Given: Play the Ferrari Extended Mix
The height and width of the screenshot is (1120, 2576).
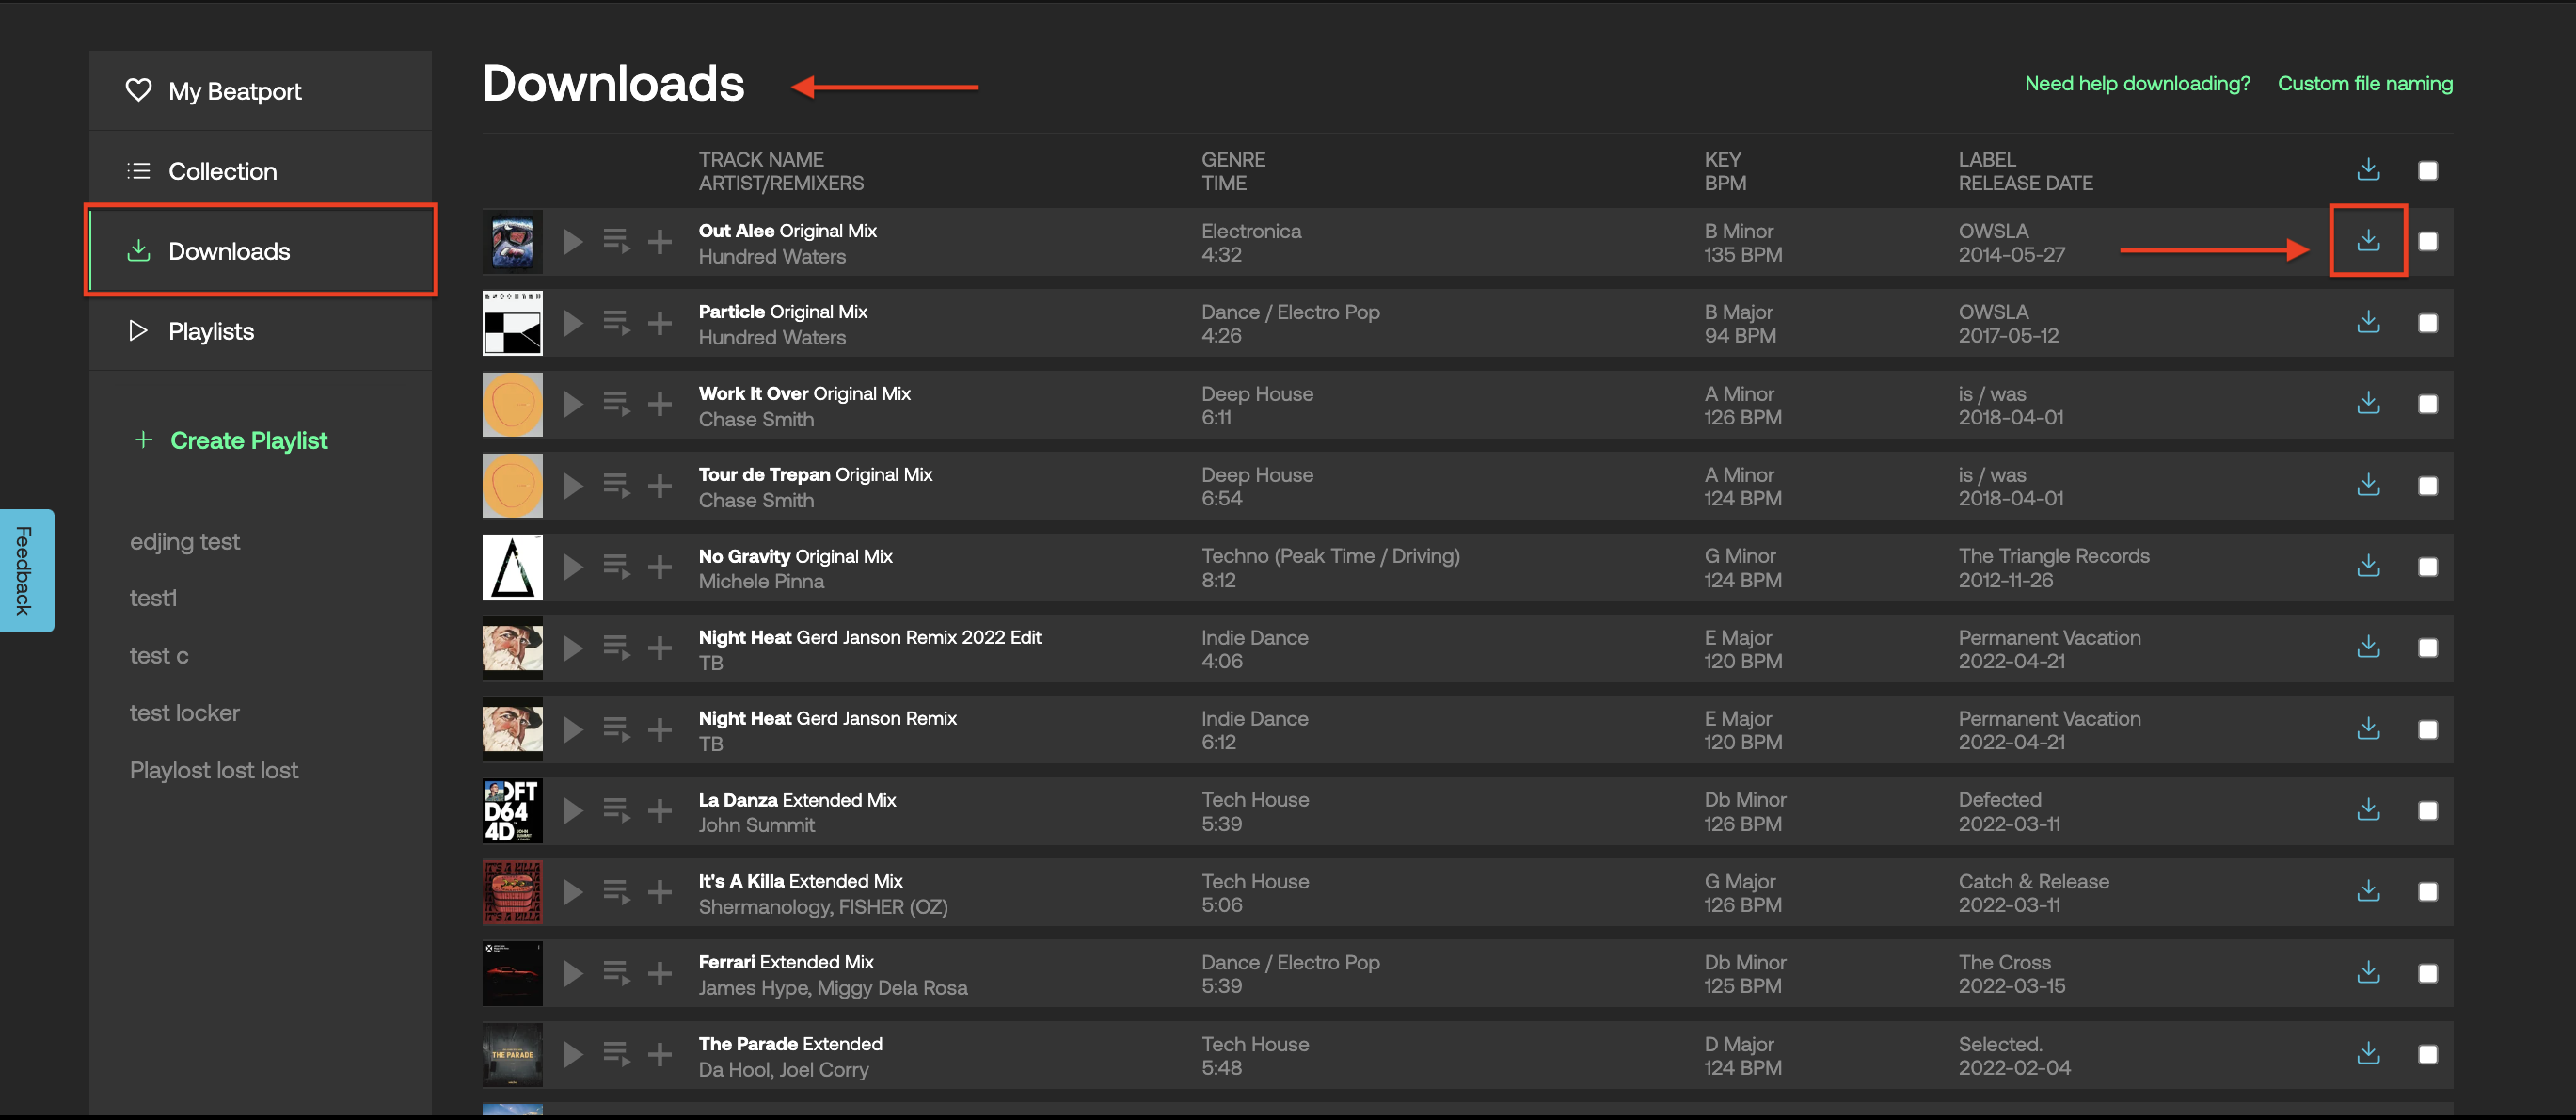Looking at the screenshot, I should (x=573, y=973).
